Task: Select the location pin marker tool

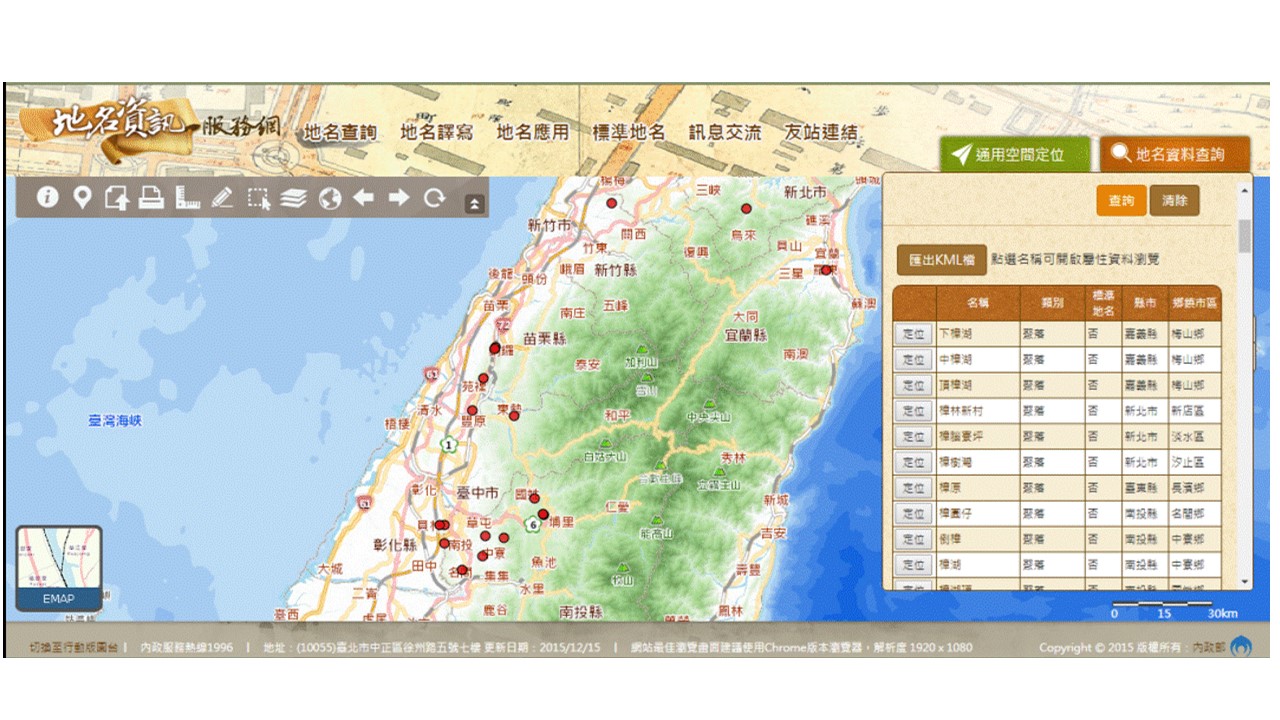Action: point(83,198)
